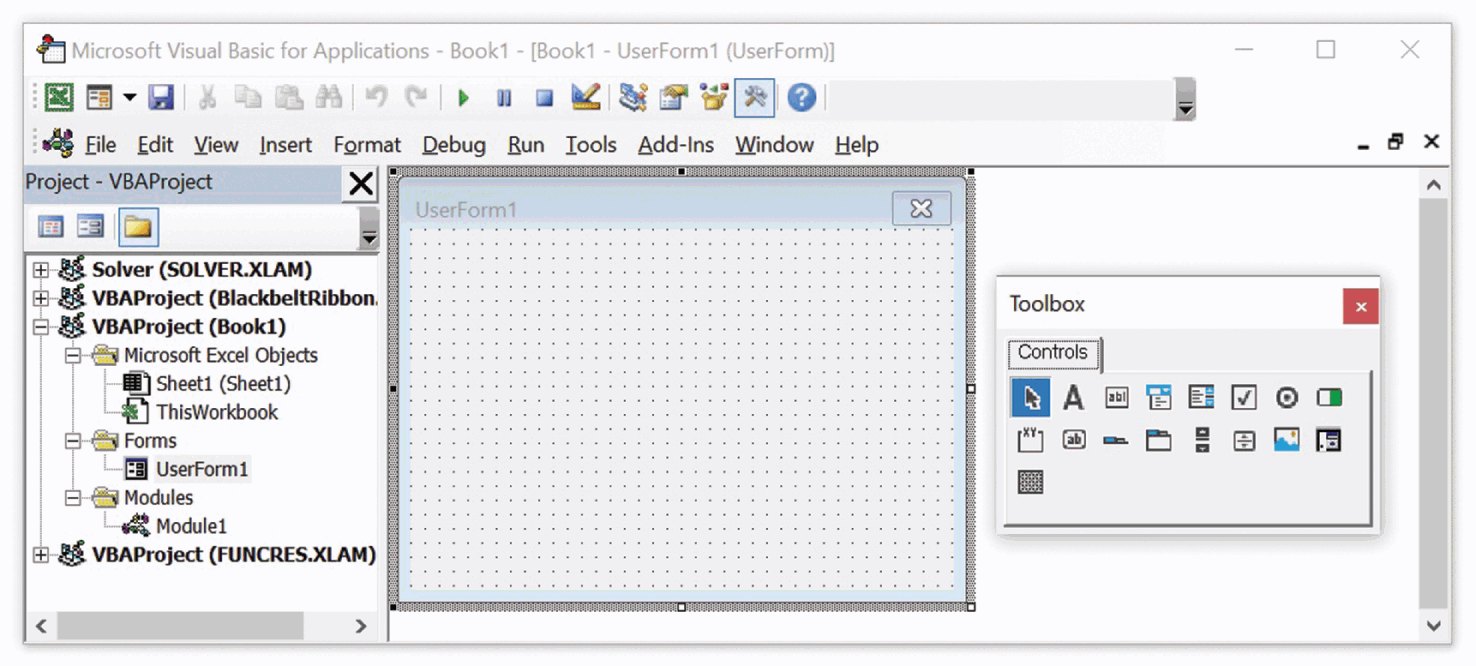The height and width of the screenshot is (666, 1476).
Task: Select Module1 in the project tree
Action: point(190,526)
